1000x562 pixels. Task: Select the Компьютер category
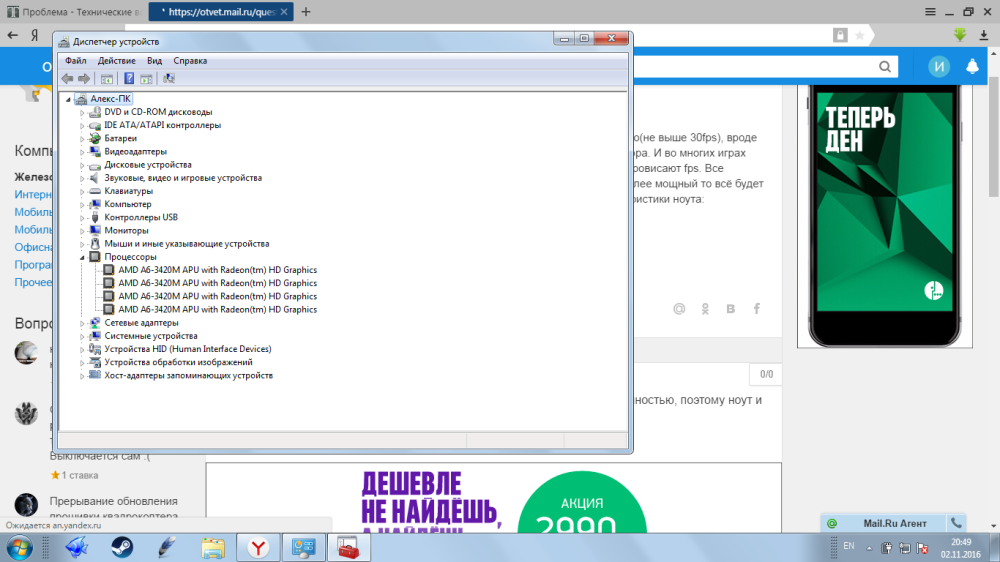pos(128,204)
